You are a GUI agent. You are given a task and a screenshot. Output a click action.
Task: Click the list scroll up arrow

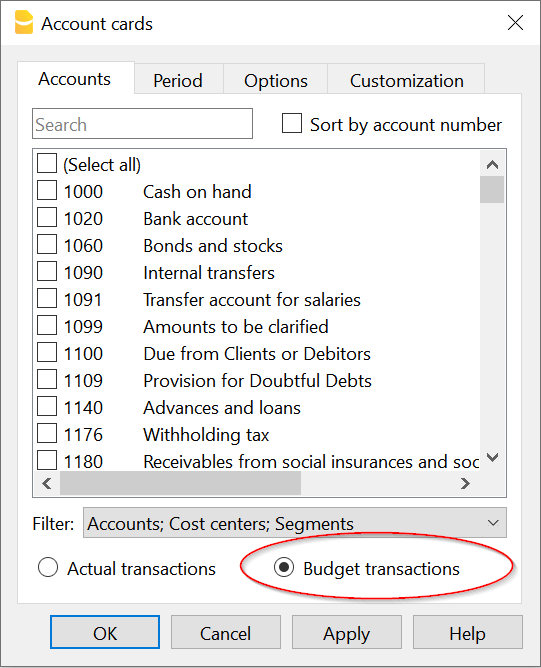pyautogui.click(x=492, y=164)
